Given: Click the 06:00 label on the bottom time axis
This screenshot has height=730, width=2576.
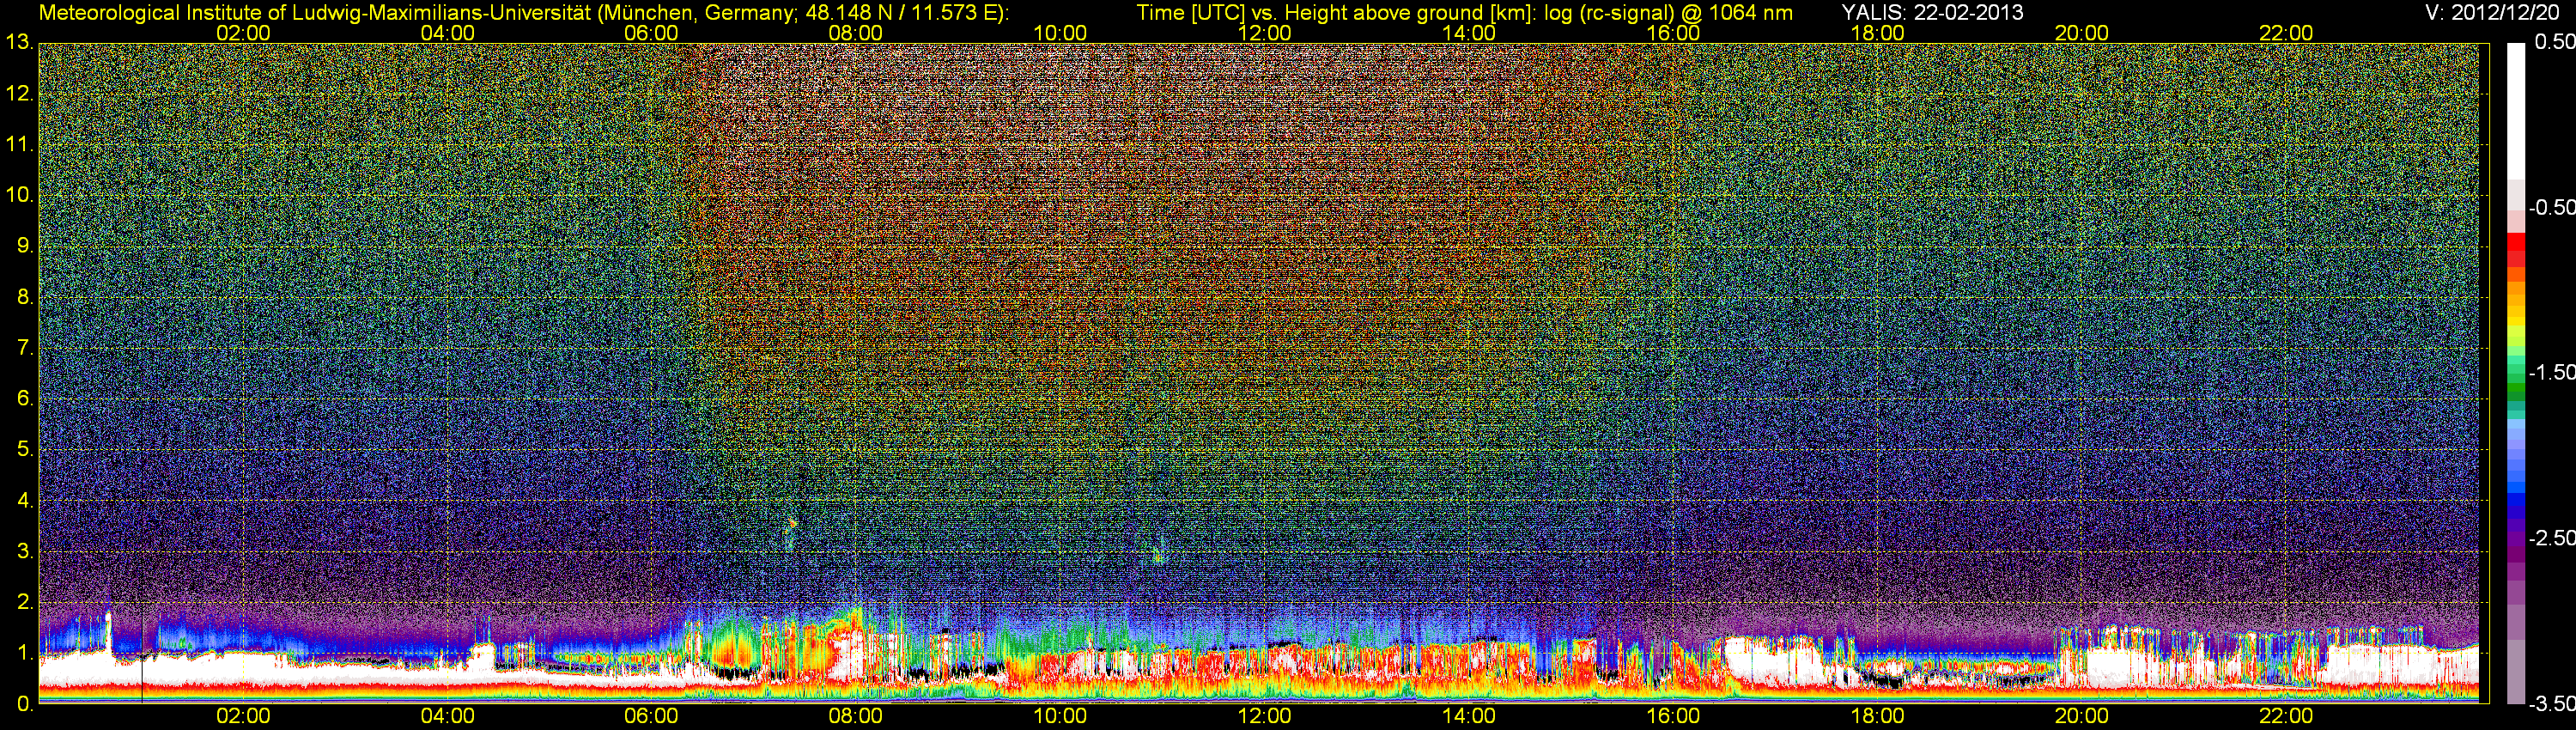Looking at the screenshot, I should (651, 716).
